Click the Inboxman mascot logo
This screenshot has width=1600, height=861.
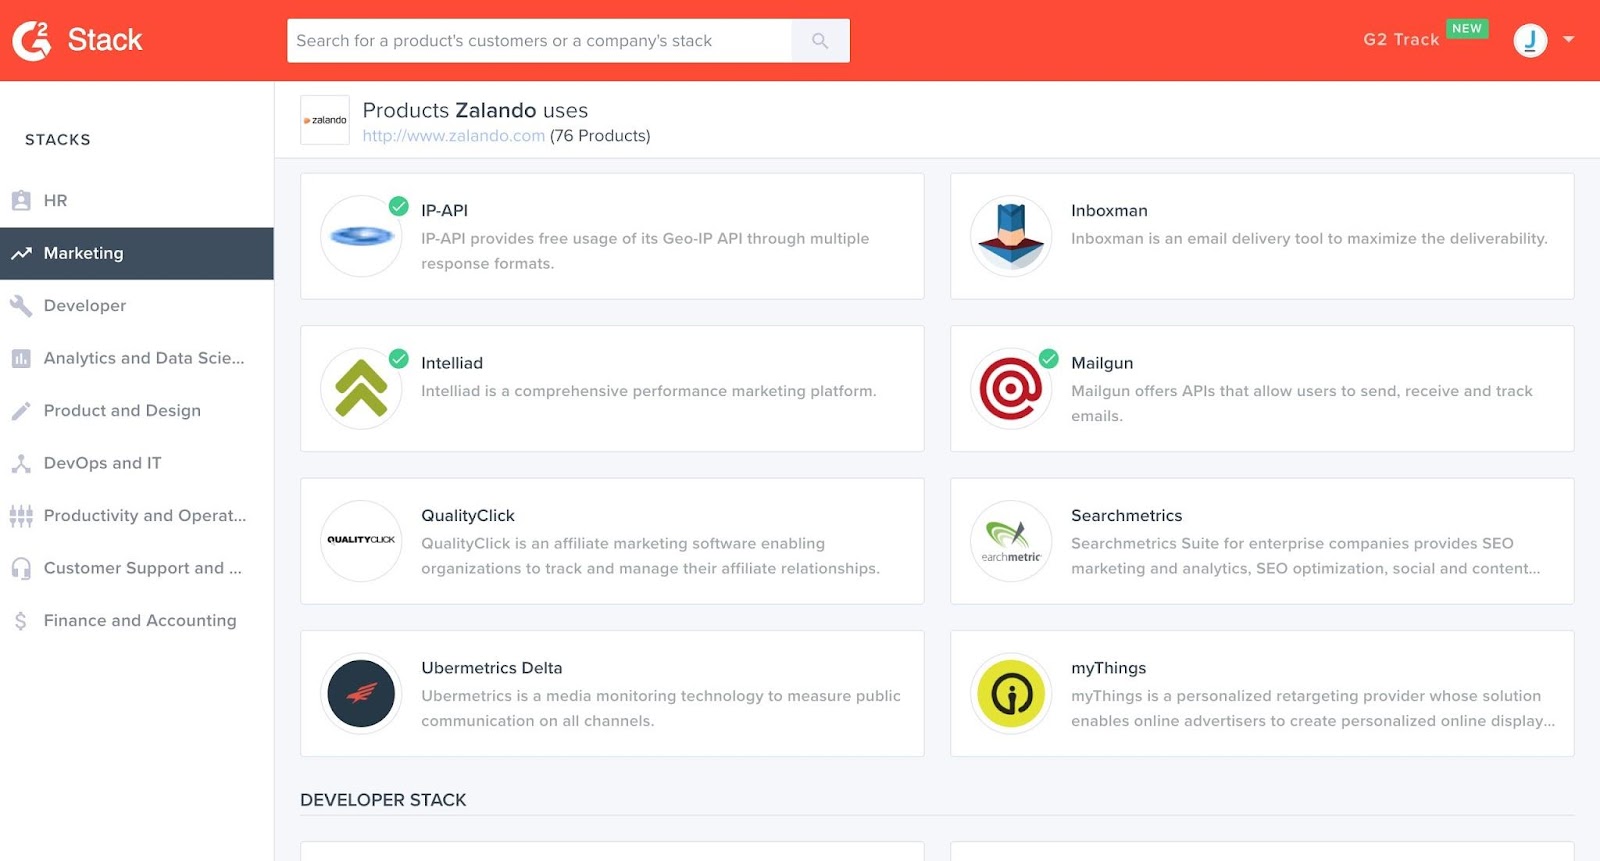(1011, 236)
